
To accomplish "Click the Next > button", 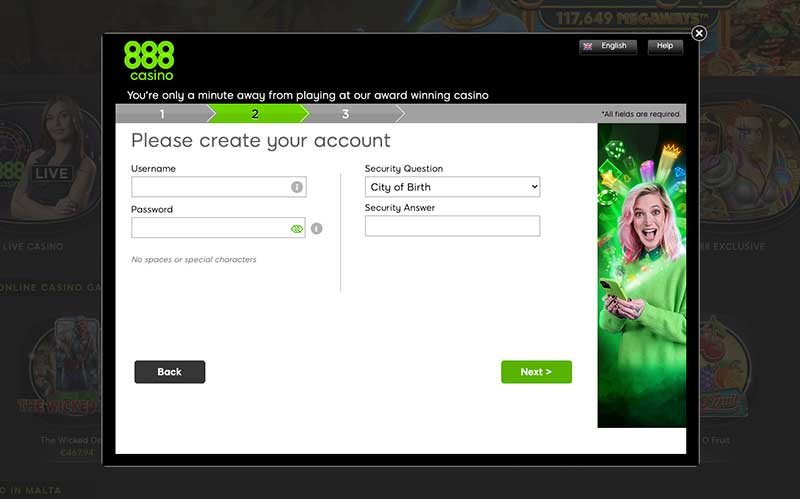I will [x=536, y=372].
